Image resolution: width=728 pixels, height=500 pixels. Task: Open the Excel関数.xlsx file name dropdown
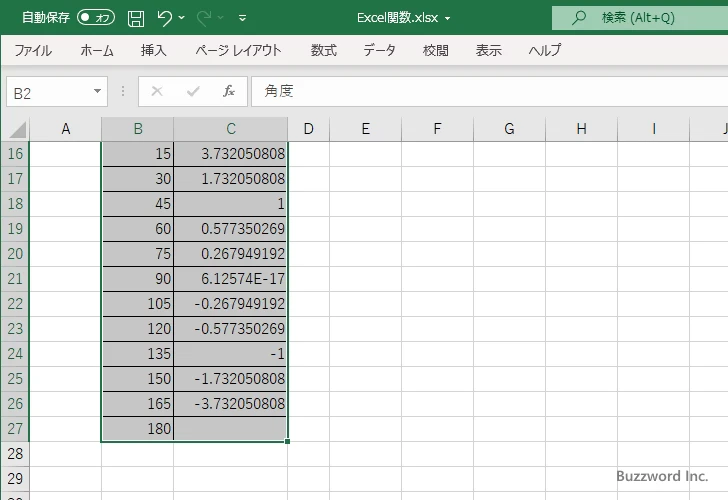click(x=448, y=18)
